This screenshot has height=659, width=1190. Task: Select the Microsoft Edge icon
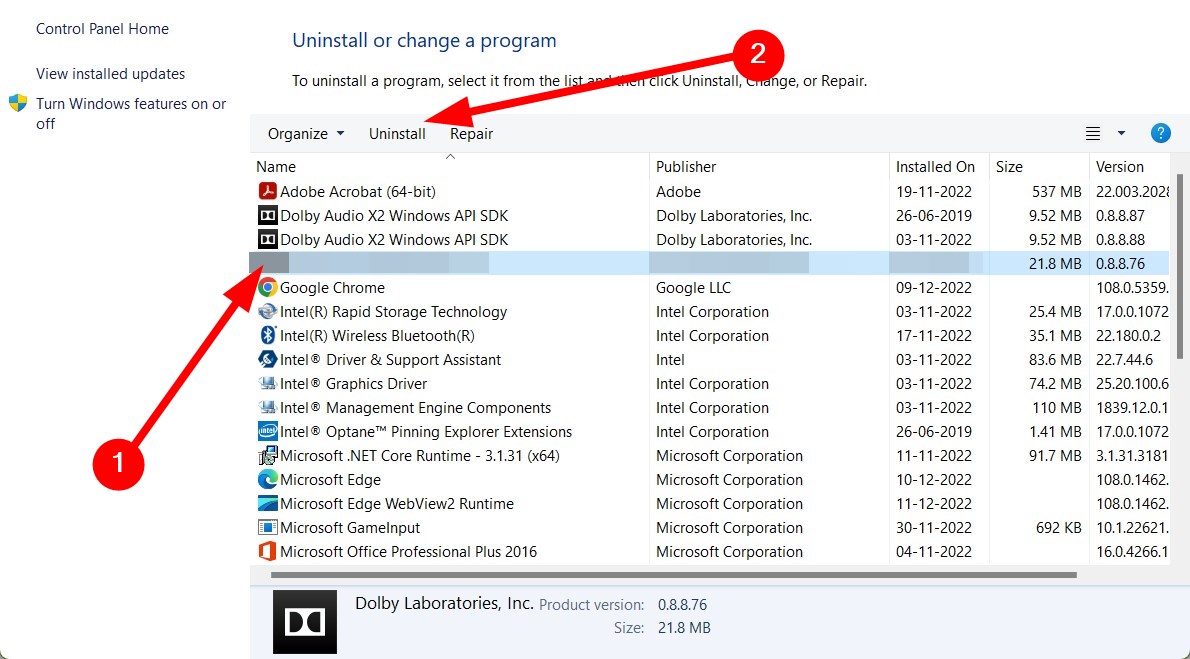[x=267, y=479]
